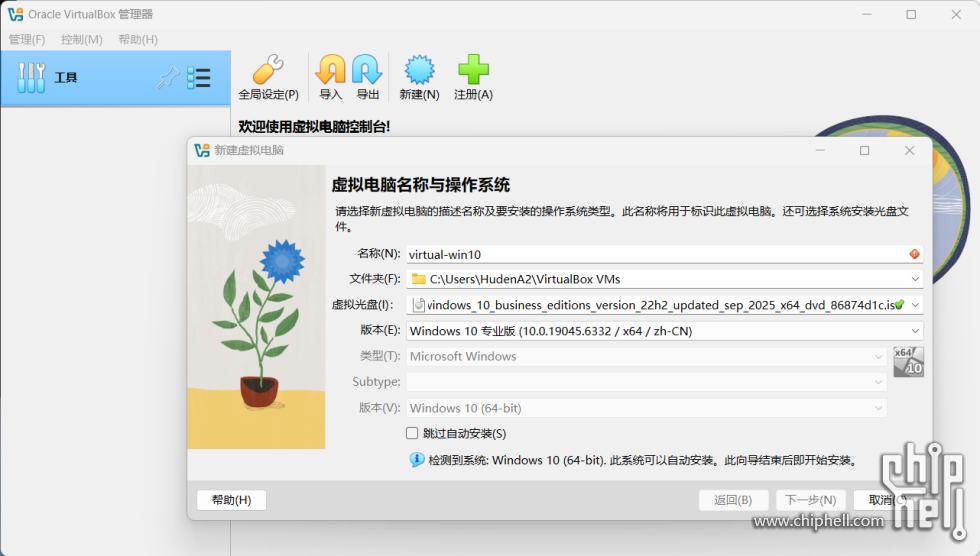This screenshot has width=980, height=556.
Task: Expand the ISO image (虚拟光盘) dropdown arrow
Action: pyautogui.click(x=915, y=305)
